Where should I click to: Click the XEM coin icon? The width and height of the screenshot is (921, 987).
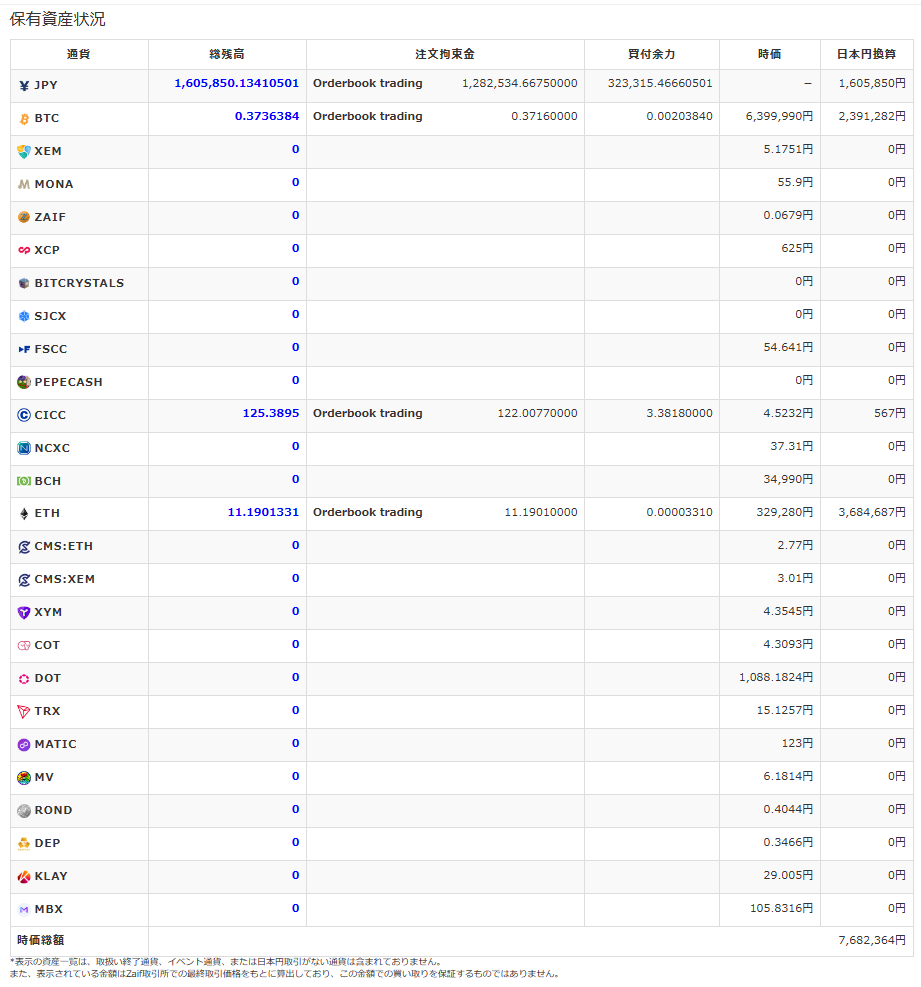coord(24,152)
